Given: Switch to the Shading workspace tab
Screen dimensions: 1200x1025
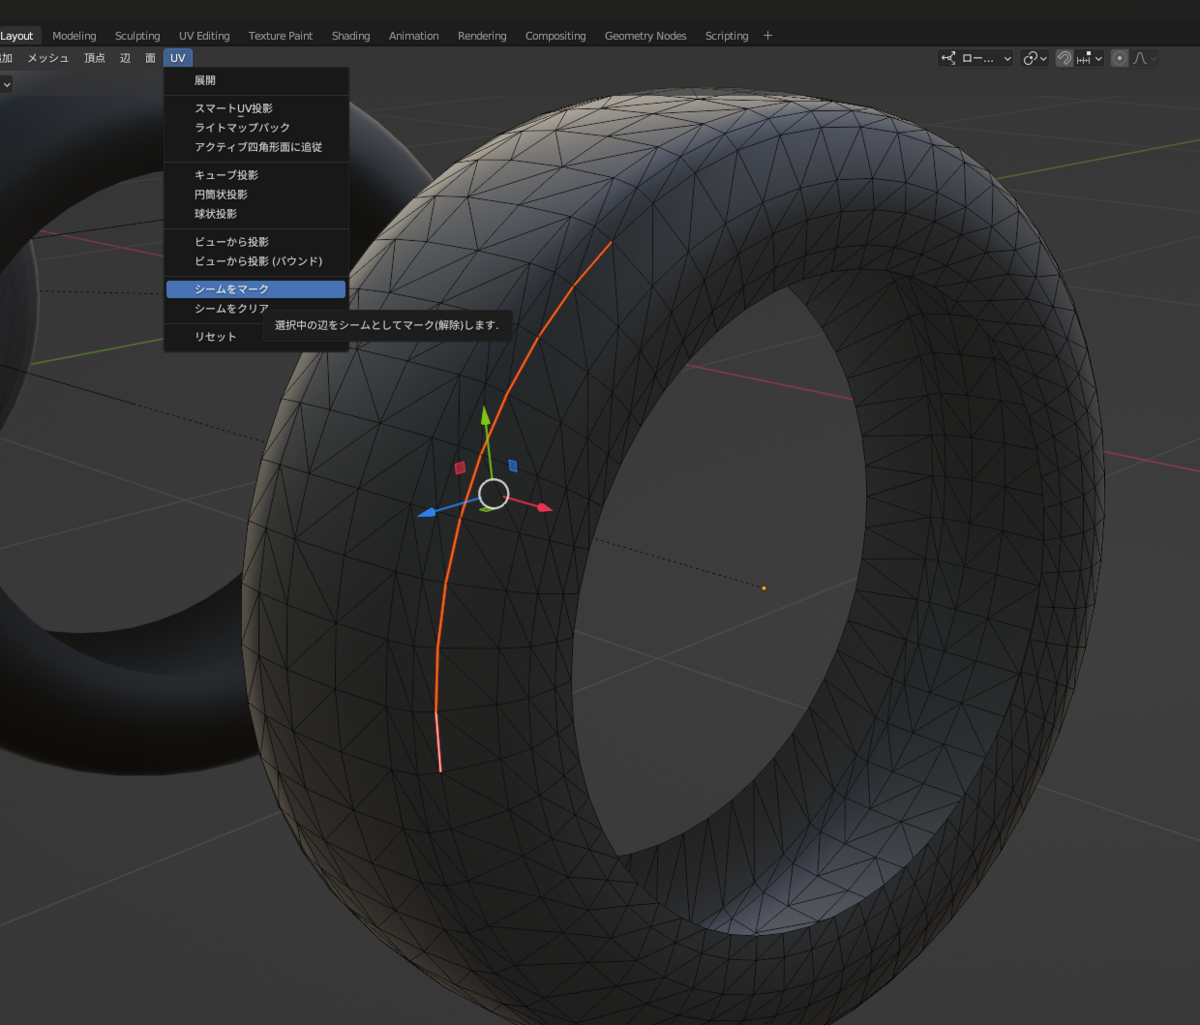Looking at the screenshot, I should [x=351, y=35].
